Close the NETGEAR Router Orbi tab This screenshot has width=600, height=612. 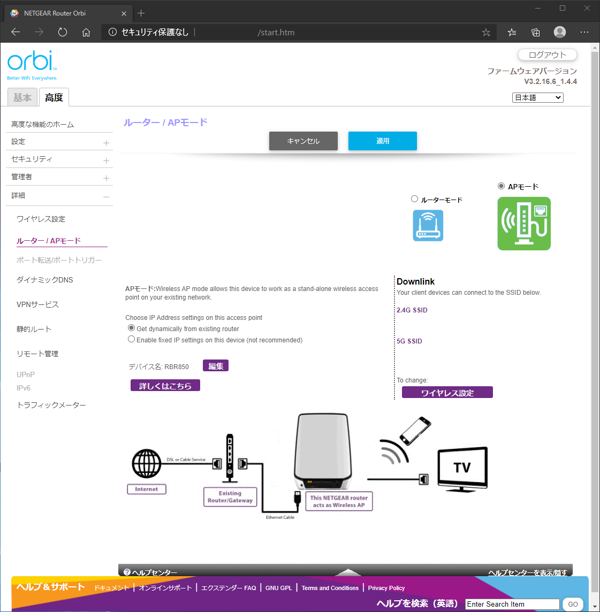(x=124, y=13)
